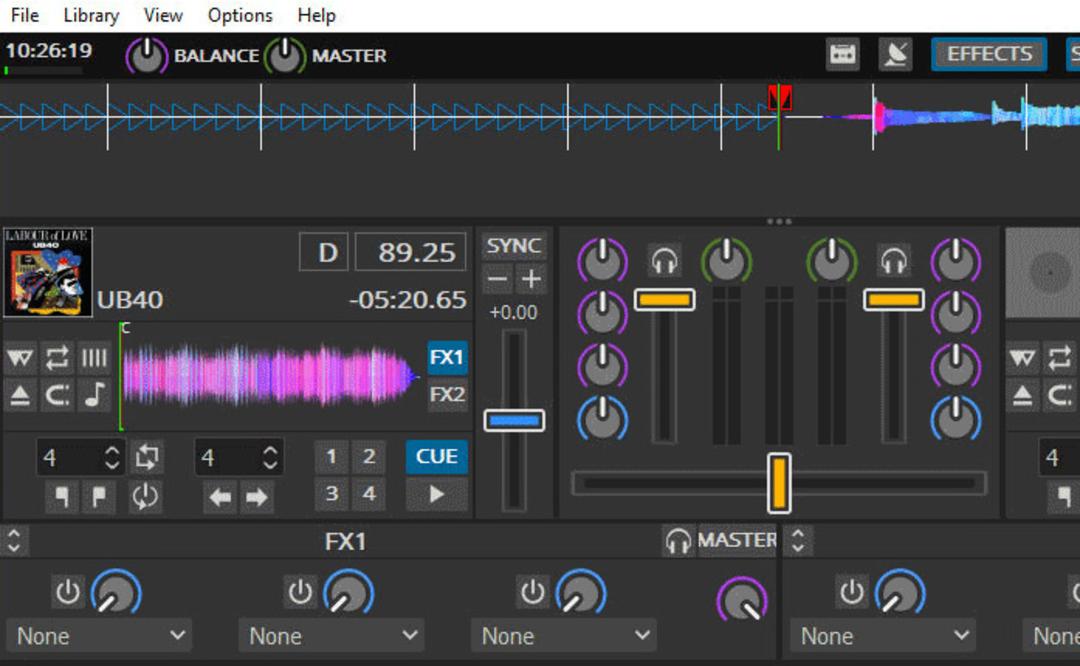
Task: Open the Options menu
Action: pyautogui.click(x=240, y=15)
